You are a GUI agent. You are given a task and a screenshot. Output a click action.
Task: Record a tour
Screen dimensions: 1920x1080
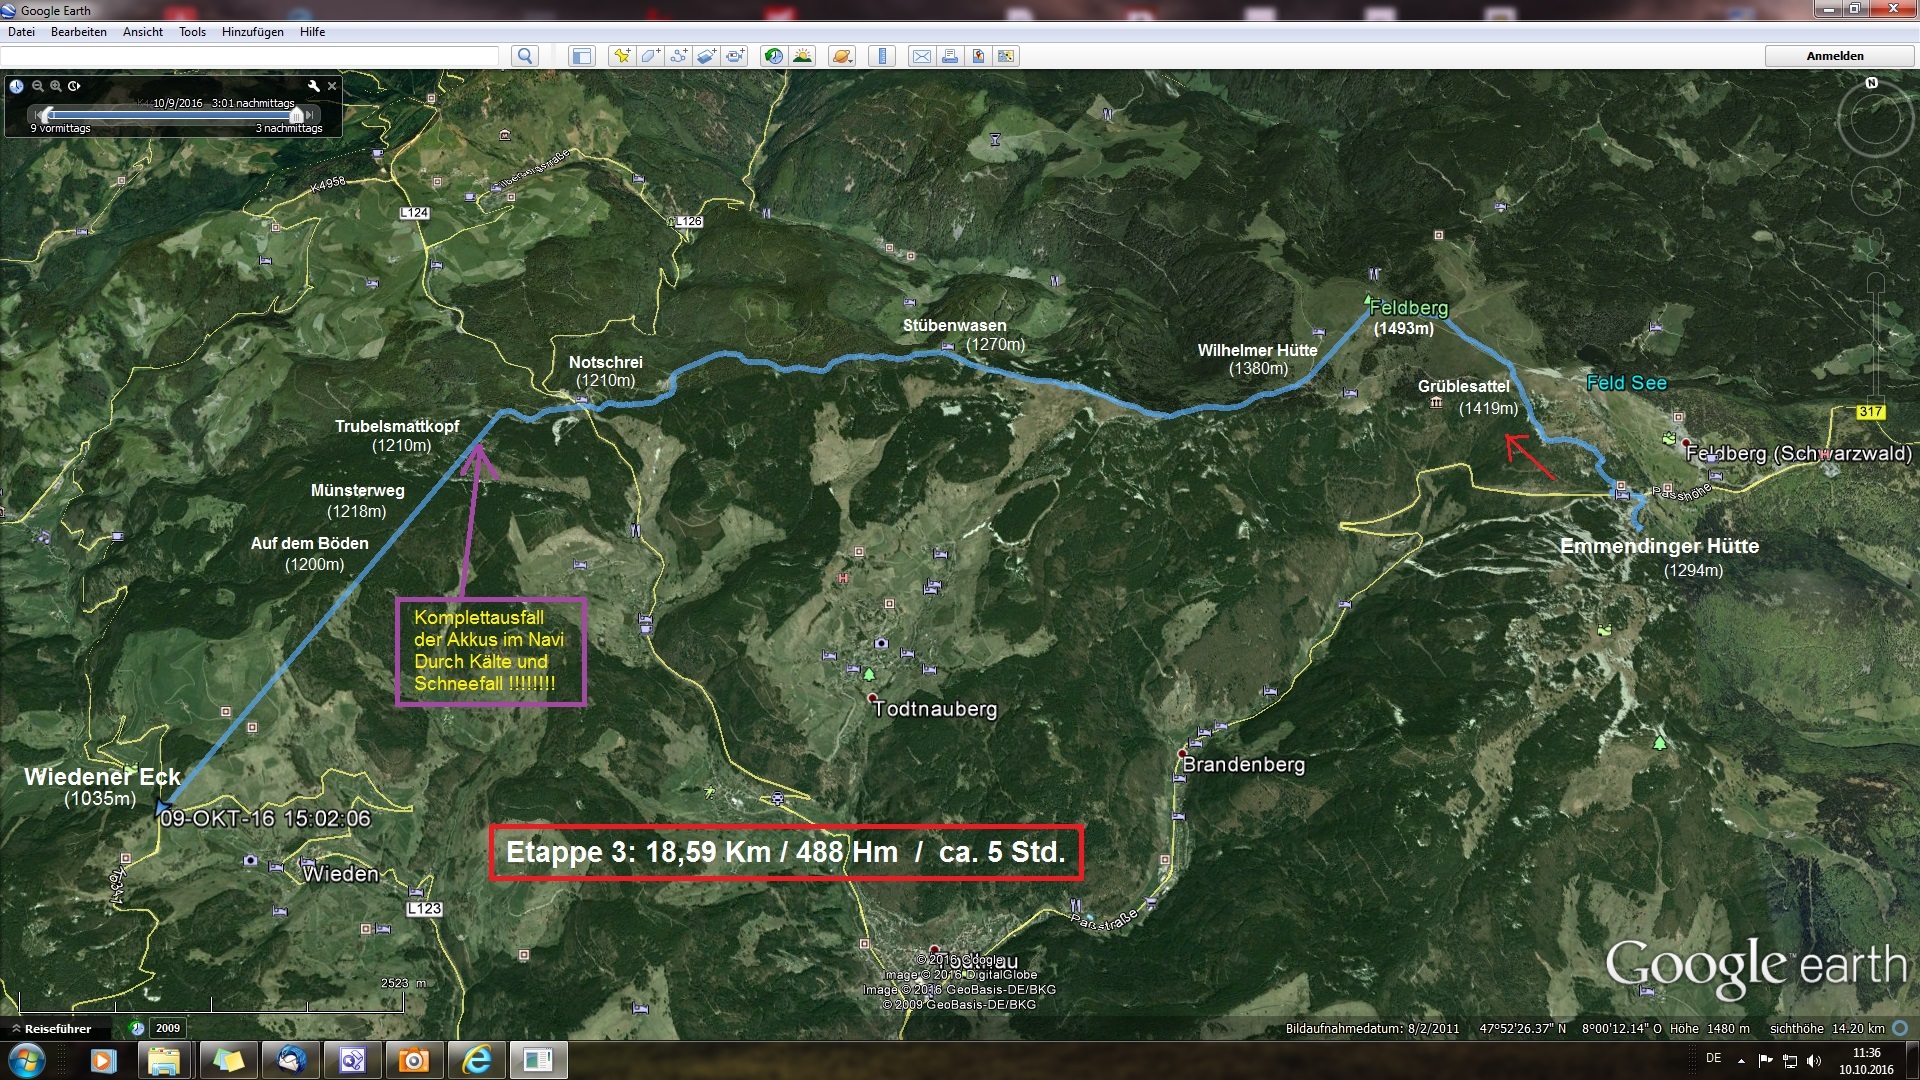coord(735,56)
